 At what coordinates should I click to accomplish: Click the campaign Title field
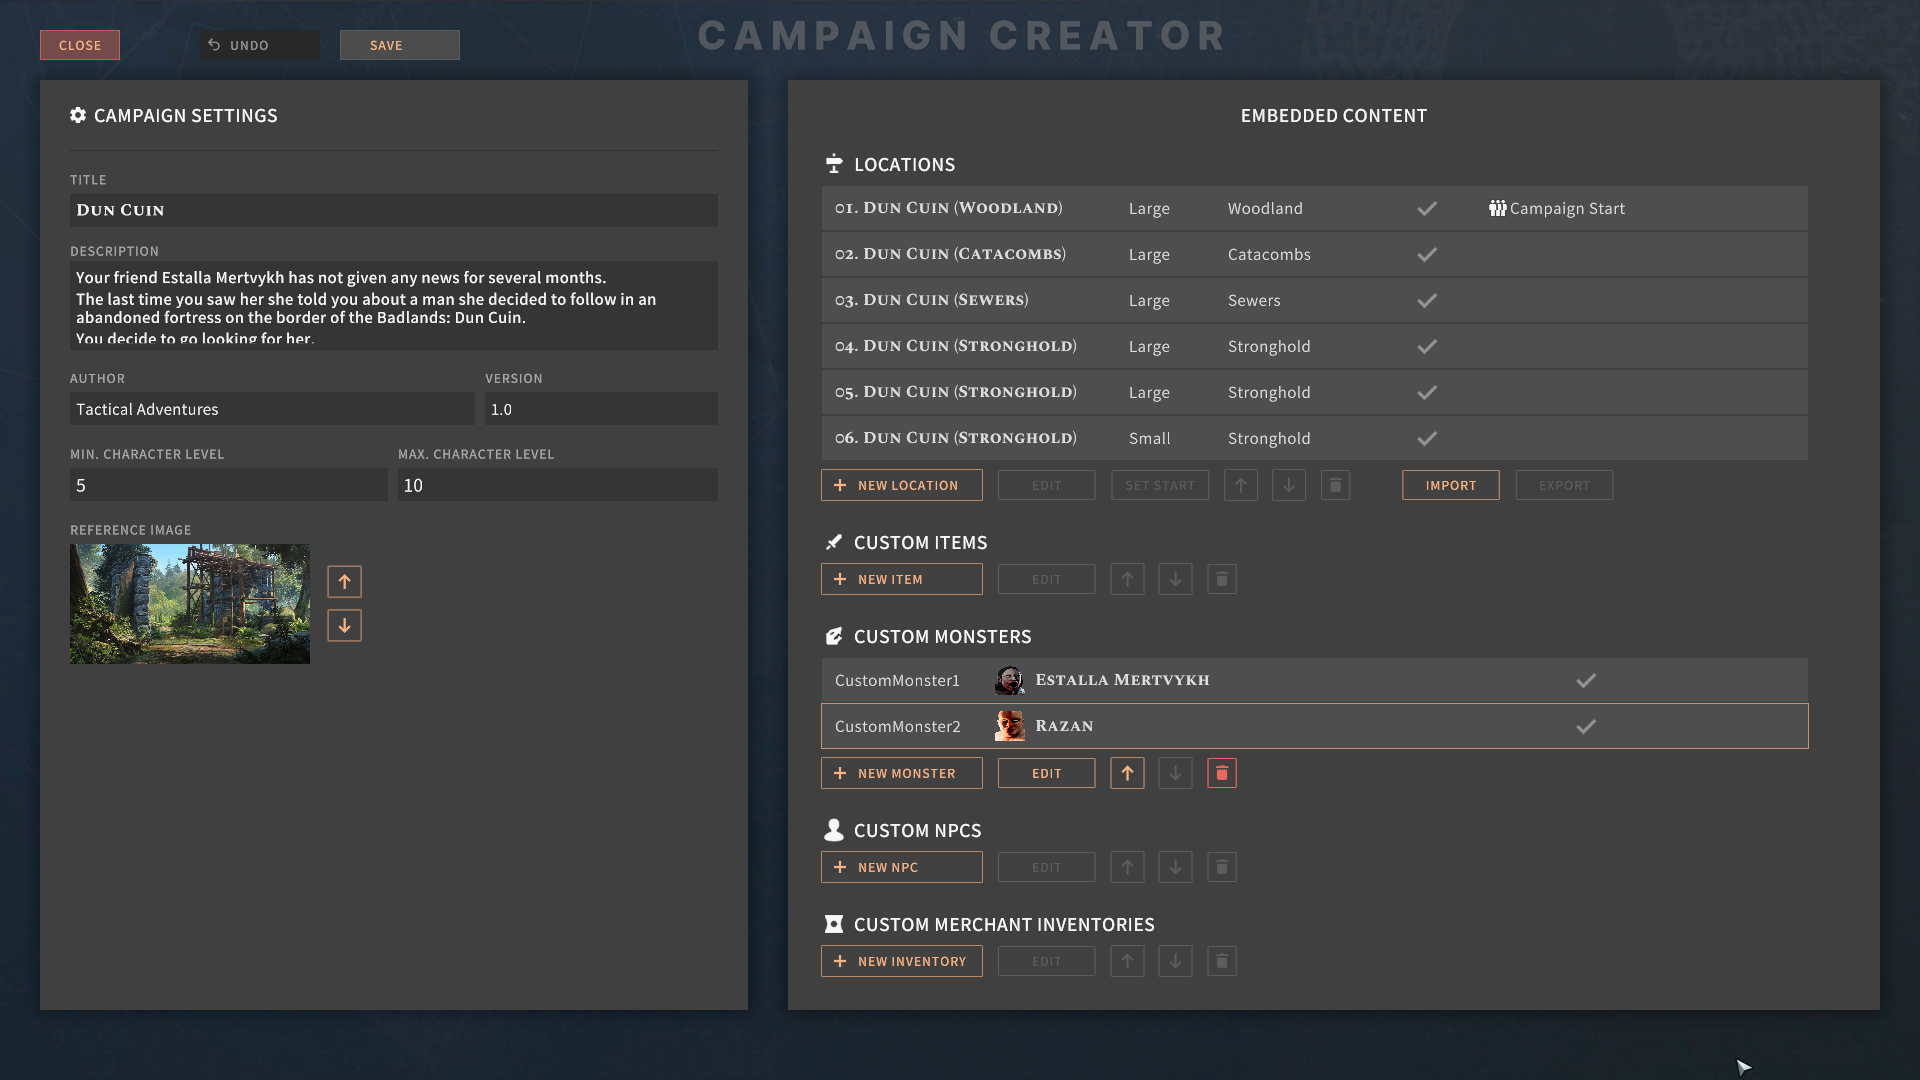click(x=394, y=210)
